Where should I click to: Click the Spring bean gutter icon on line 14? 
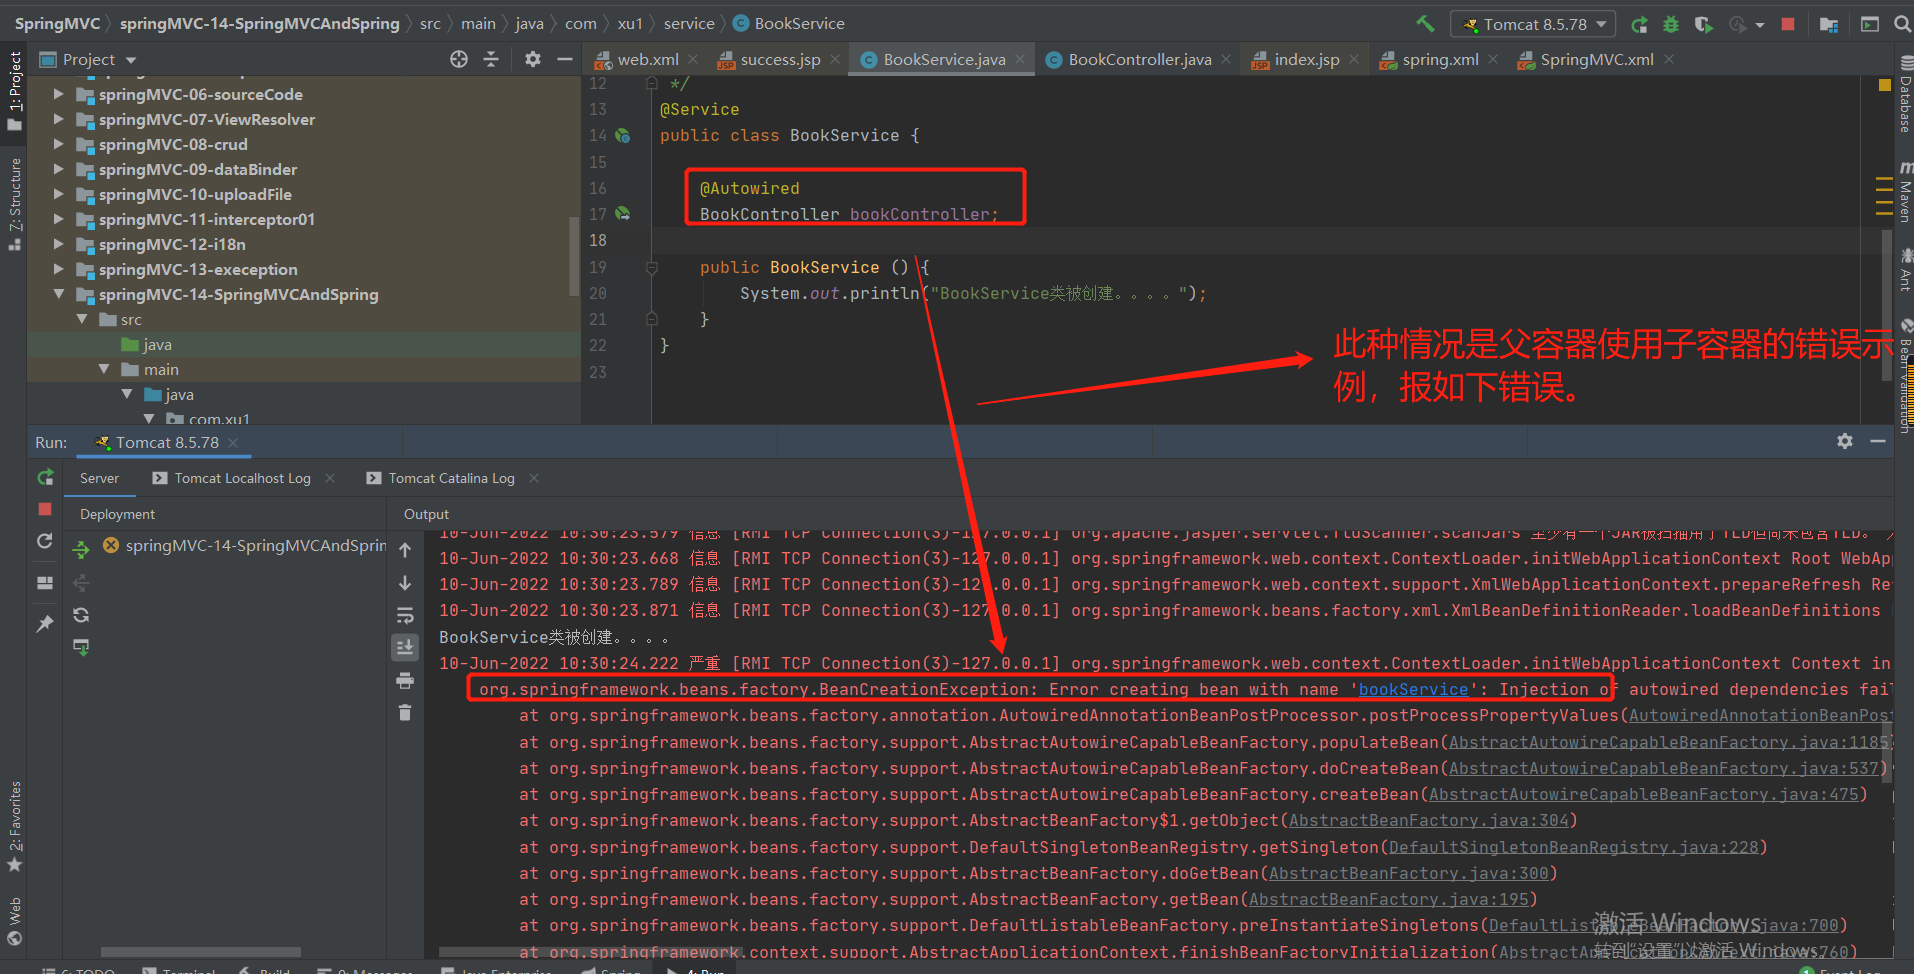tap(623, 135)
